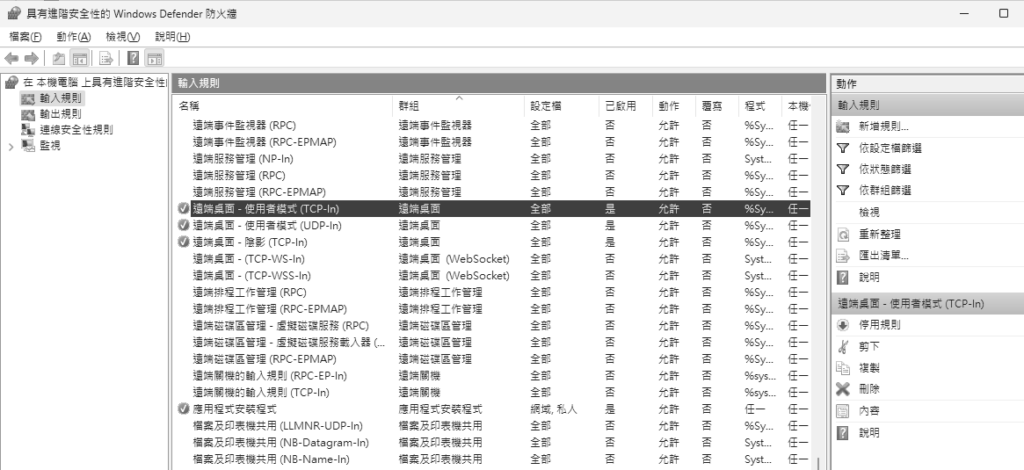Click the 內容 properties icon
Viewport: 1024px width, 470px height.
(842, 411)
